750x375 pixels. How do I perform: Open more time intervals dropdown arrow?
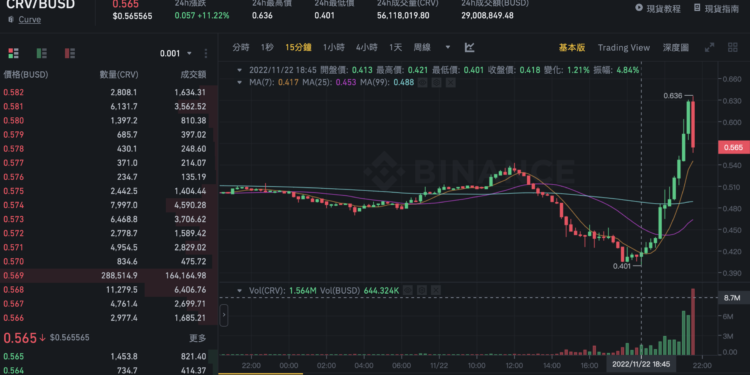pos(448,47)
